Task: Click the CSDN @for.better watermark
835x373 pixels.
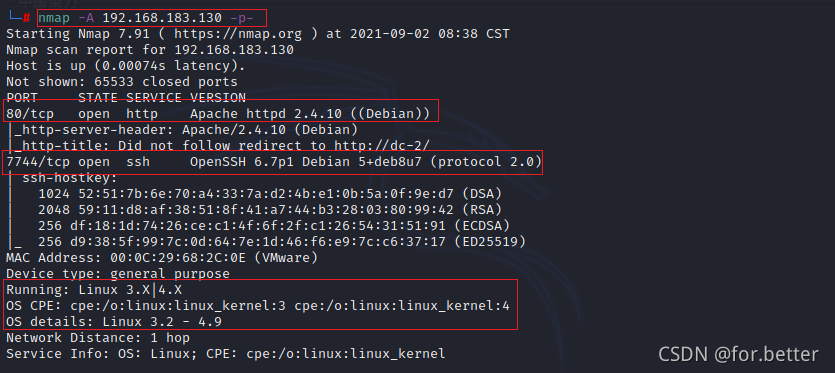Action: 738,354
